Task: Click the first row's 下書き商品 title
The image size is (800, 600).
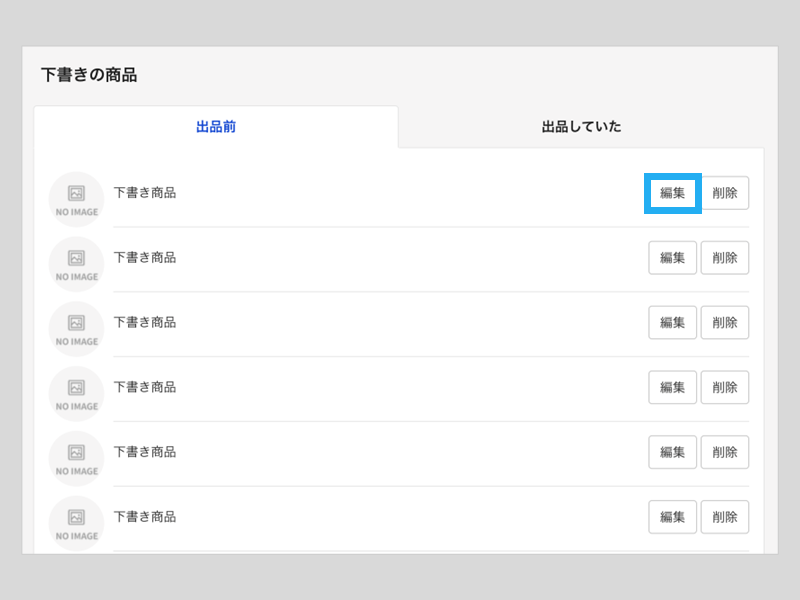Action: pyautogui.click(x=145, y=193)
